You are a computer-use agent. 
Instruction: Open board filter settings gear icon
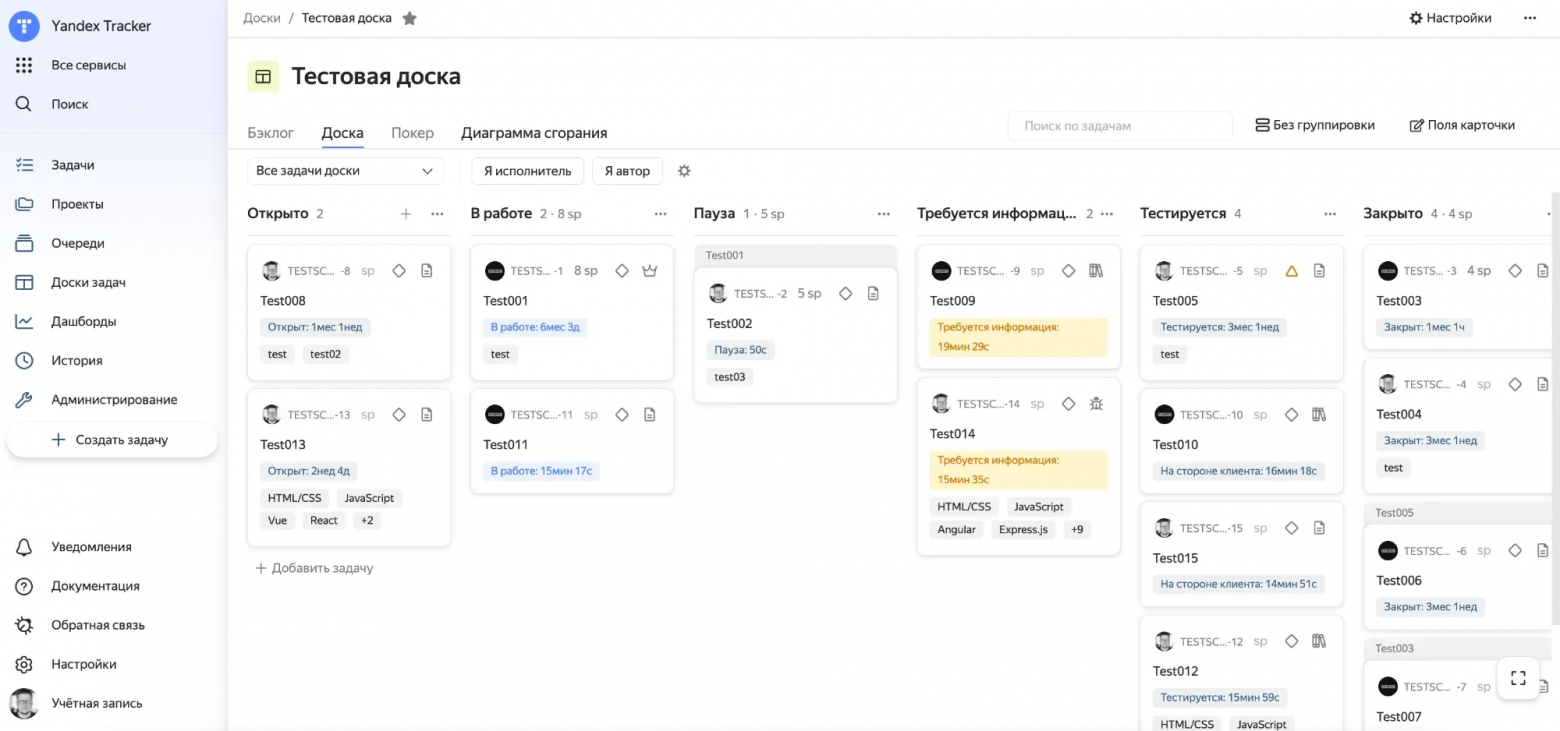(685, 171)
